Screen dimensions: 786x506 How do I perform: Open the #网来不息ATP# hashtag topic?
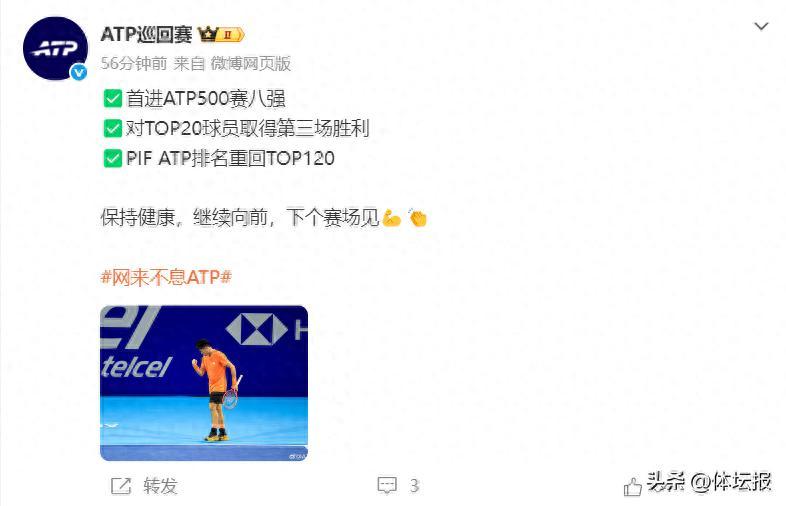click(x=166, y=277)
